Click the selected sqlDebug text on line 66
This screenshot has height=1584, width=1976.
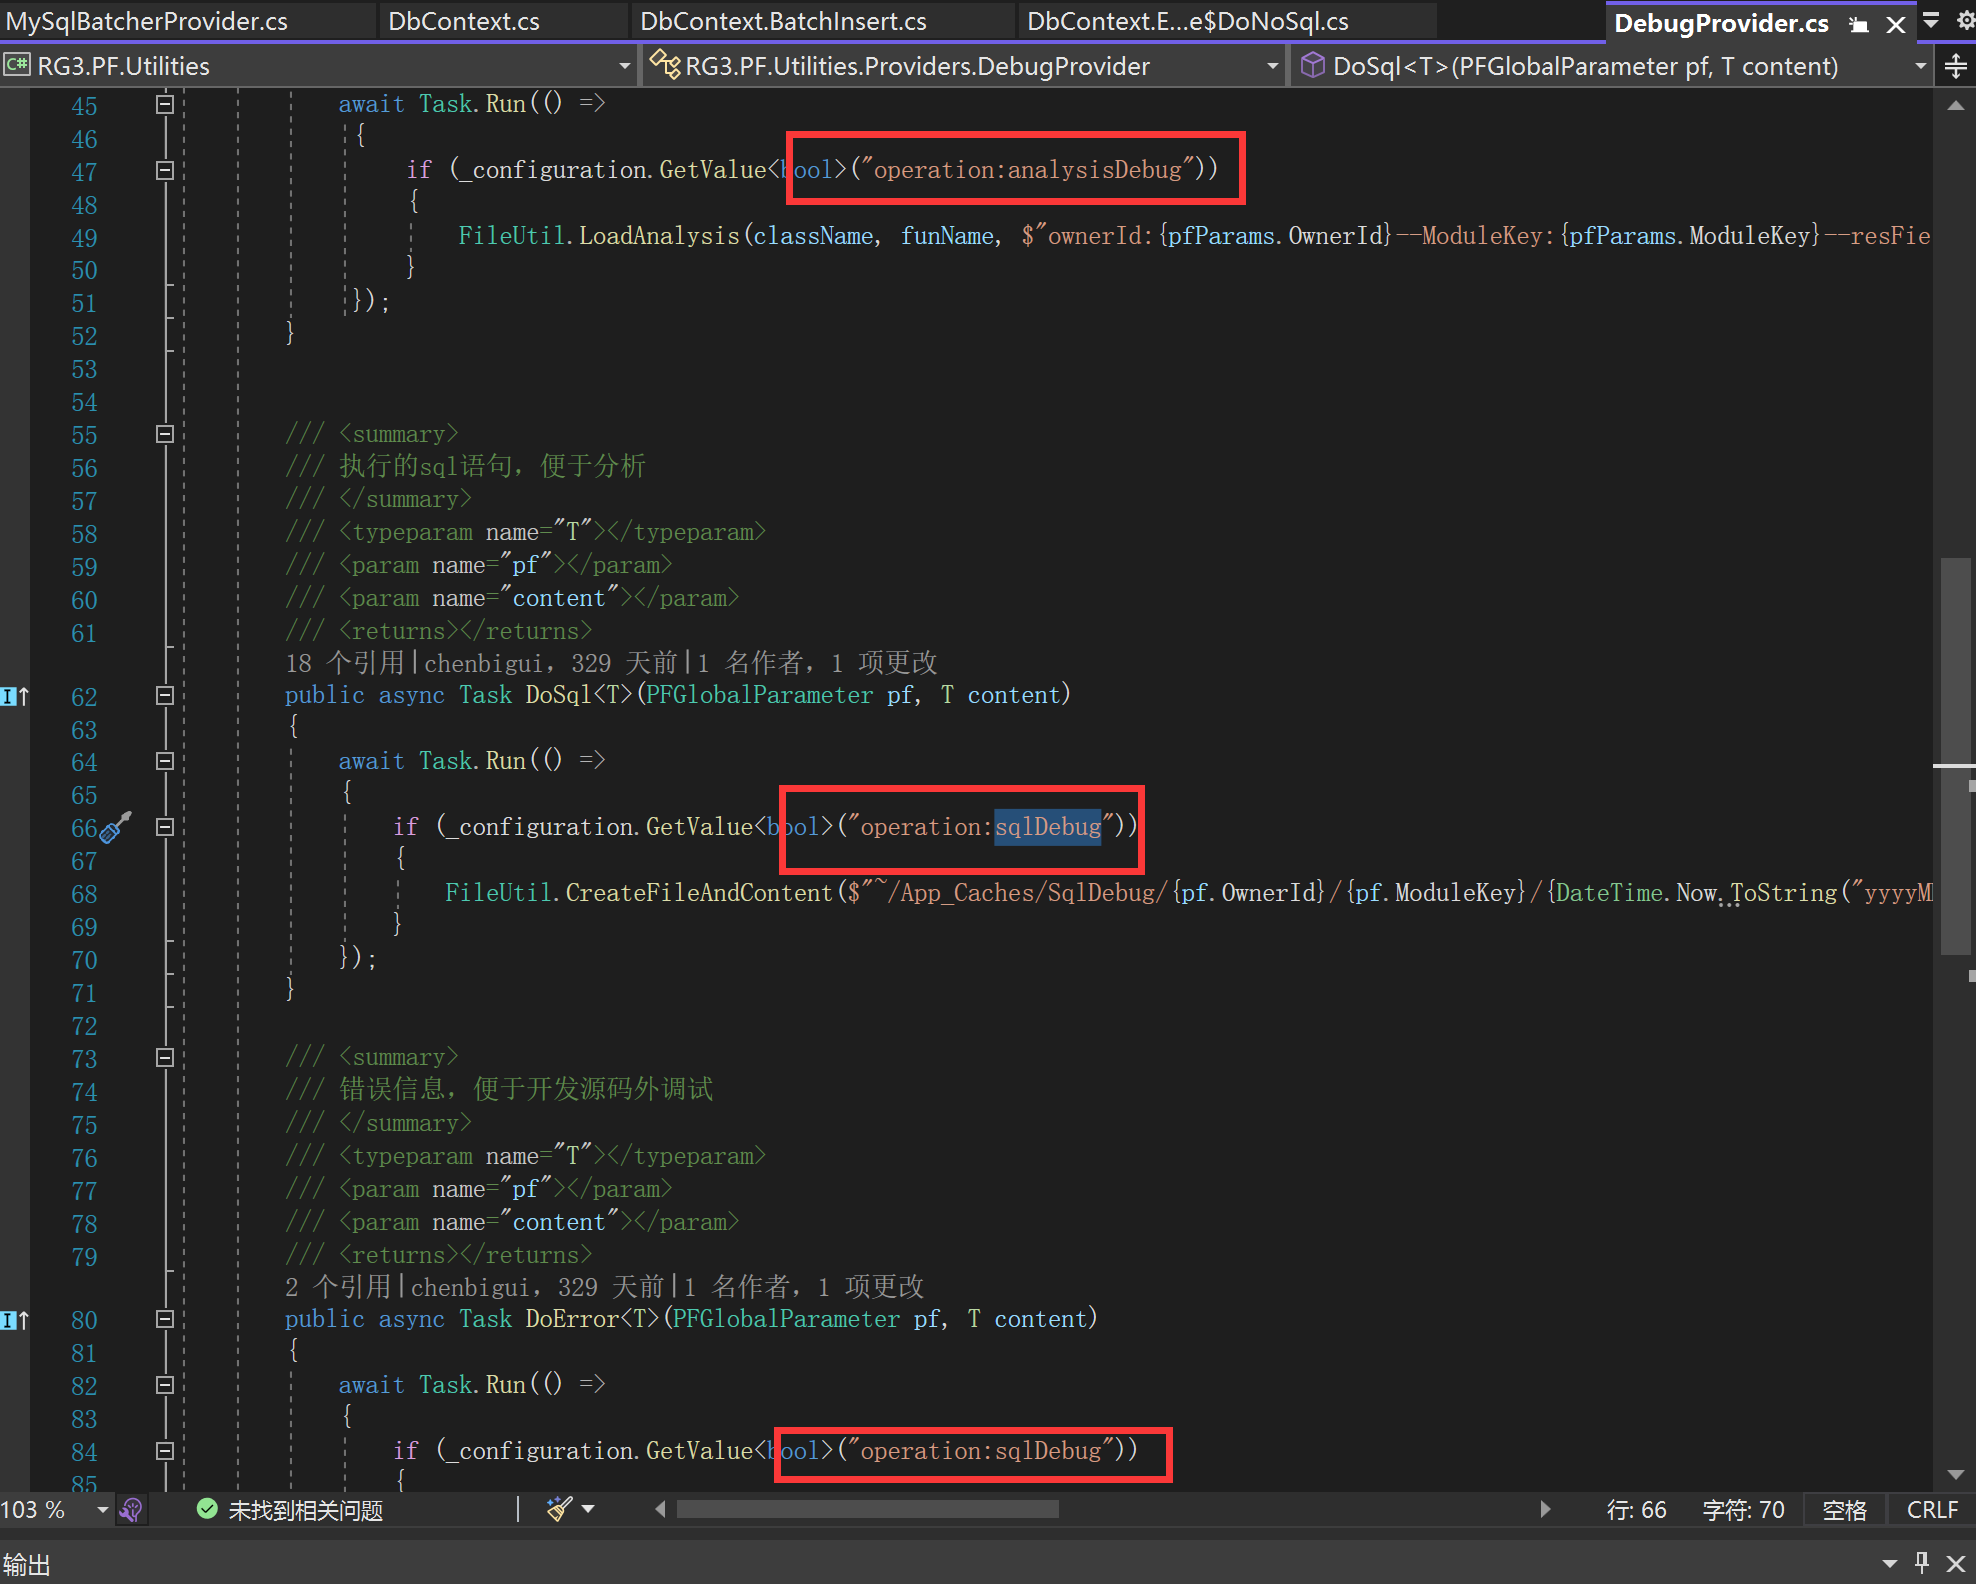(1048, 827)
